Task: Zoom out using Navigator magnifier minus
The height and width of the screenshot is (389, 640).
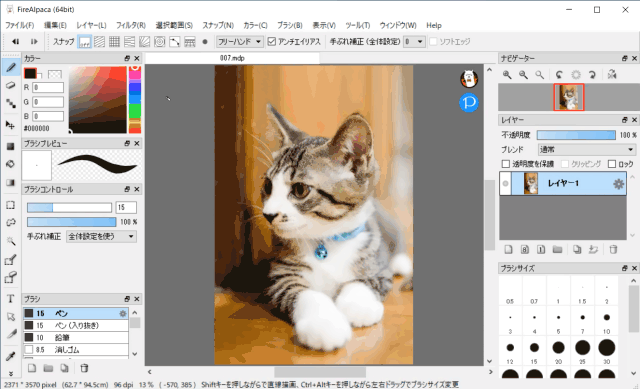Action: pyautogui.click(x=523, y=74)
